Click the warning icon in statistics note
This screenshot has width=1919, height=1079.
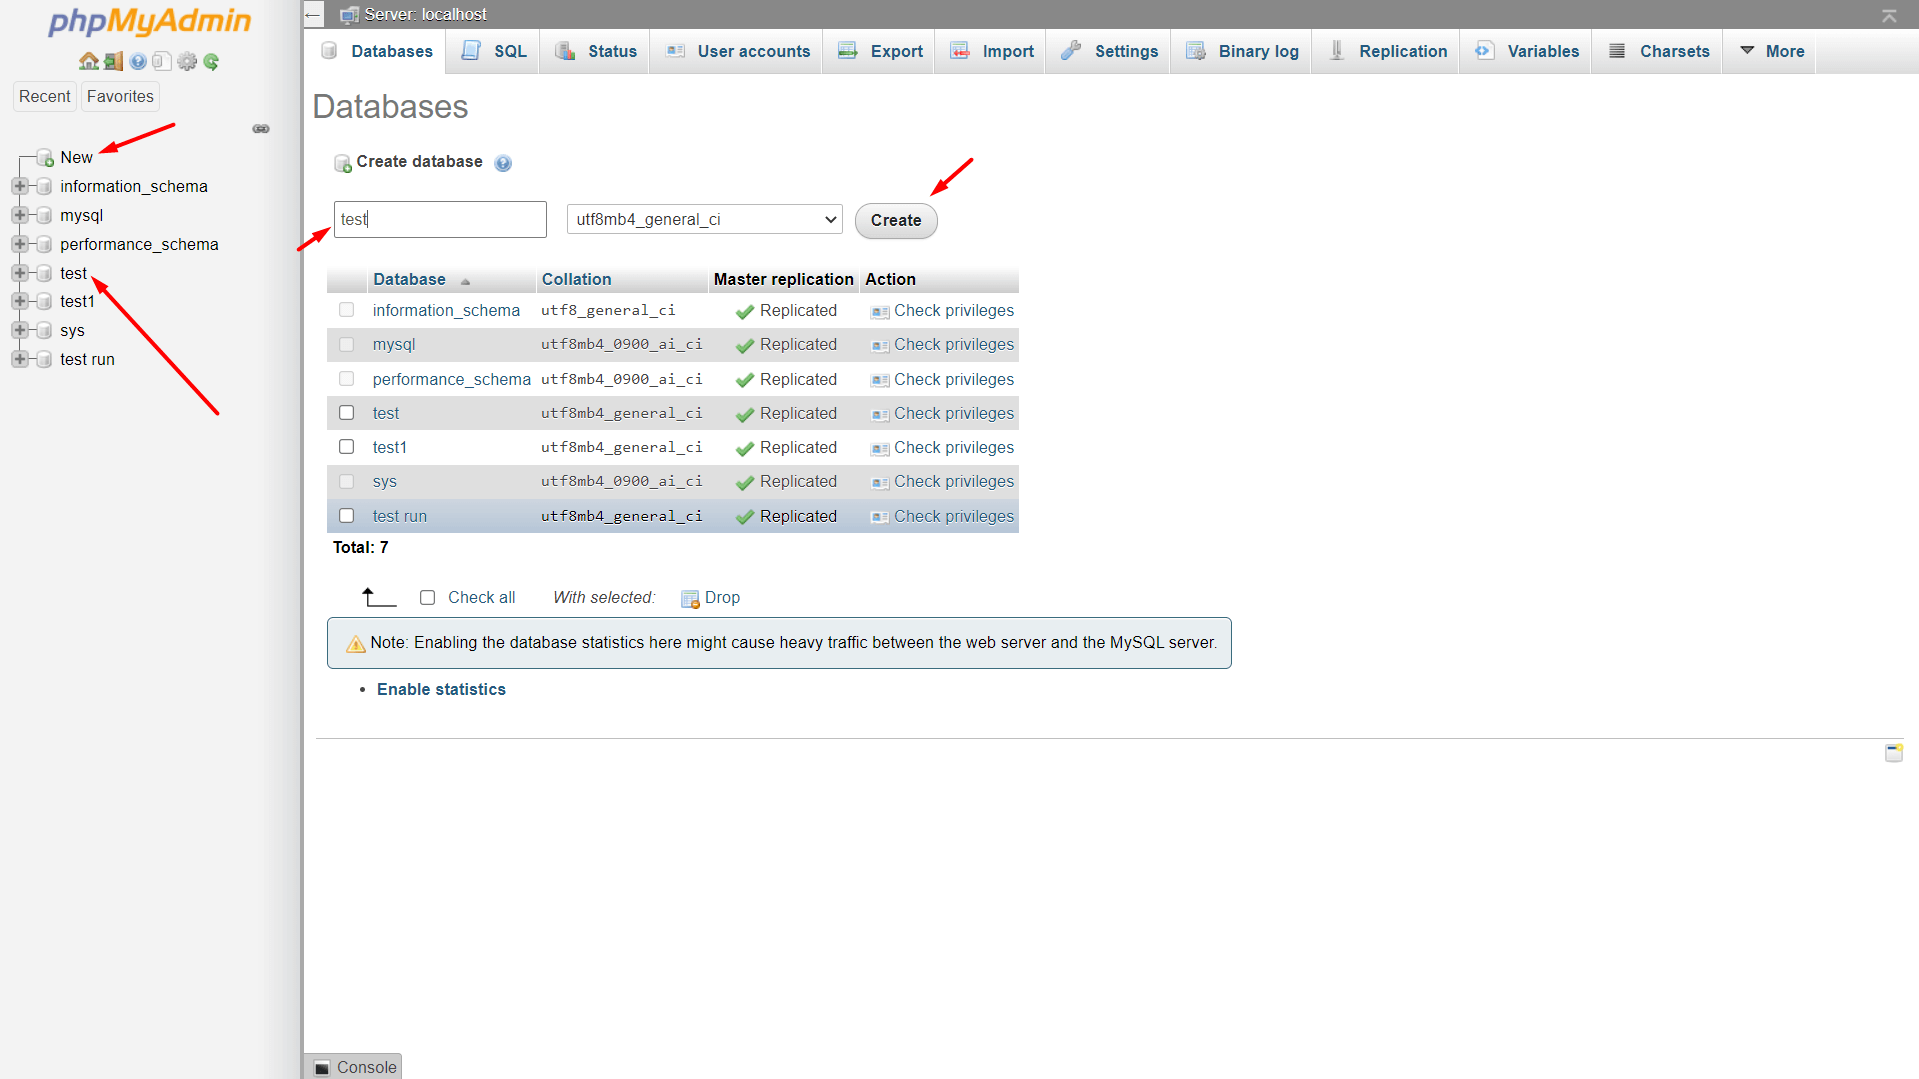coord(355,644)
